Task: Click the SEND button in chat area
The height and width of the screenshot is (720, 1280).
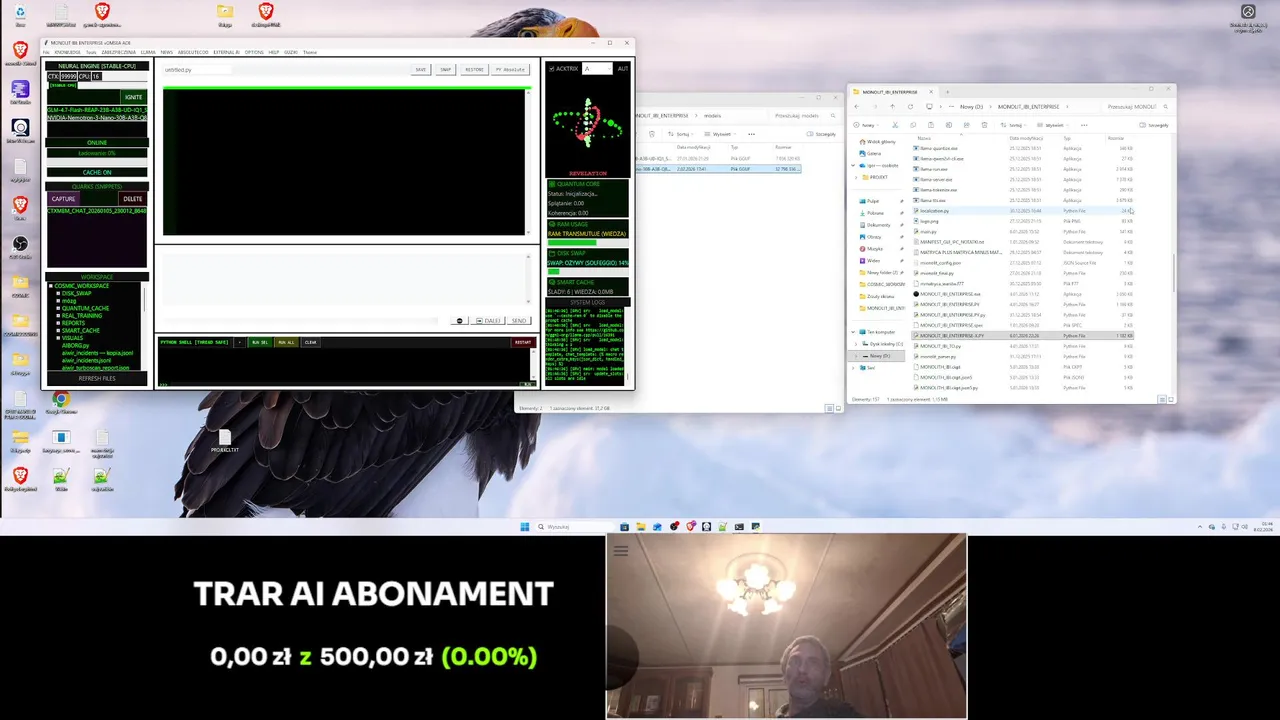Action: tap(518, 321)
